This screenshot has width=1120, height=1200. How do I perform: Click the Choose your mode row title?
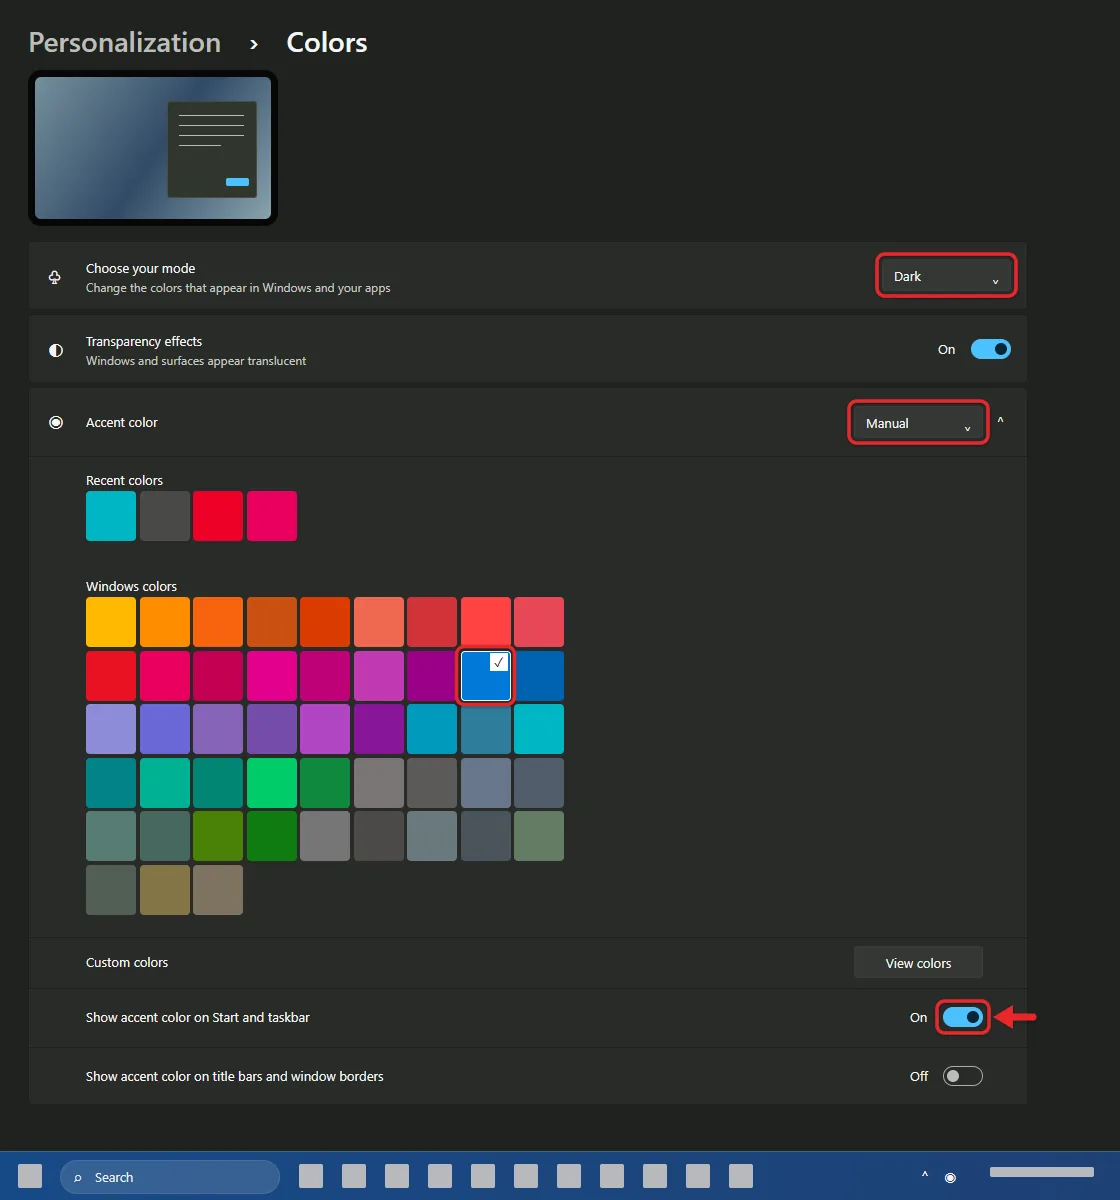(x=141, y=268)
